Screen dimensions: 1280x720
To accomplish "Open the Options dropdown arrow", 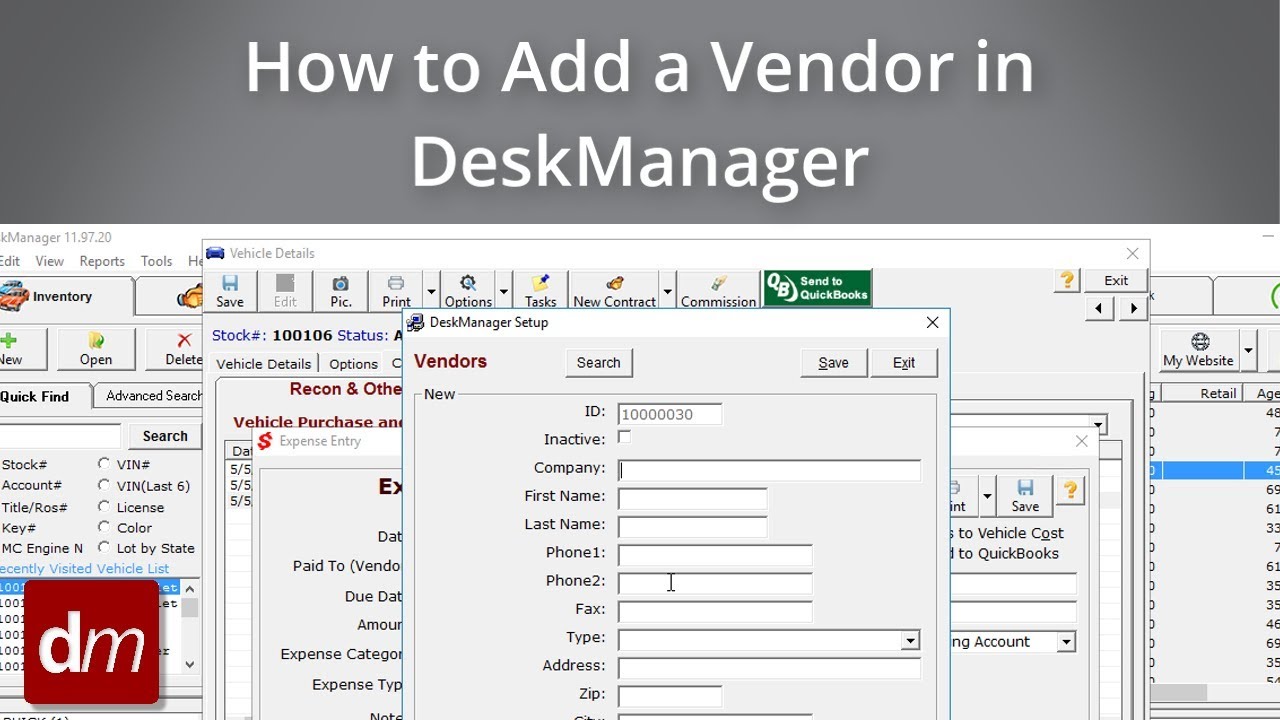I will click(503, 292).
